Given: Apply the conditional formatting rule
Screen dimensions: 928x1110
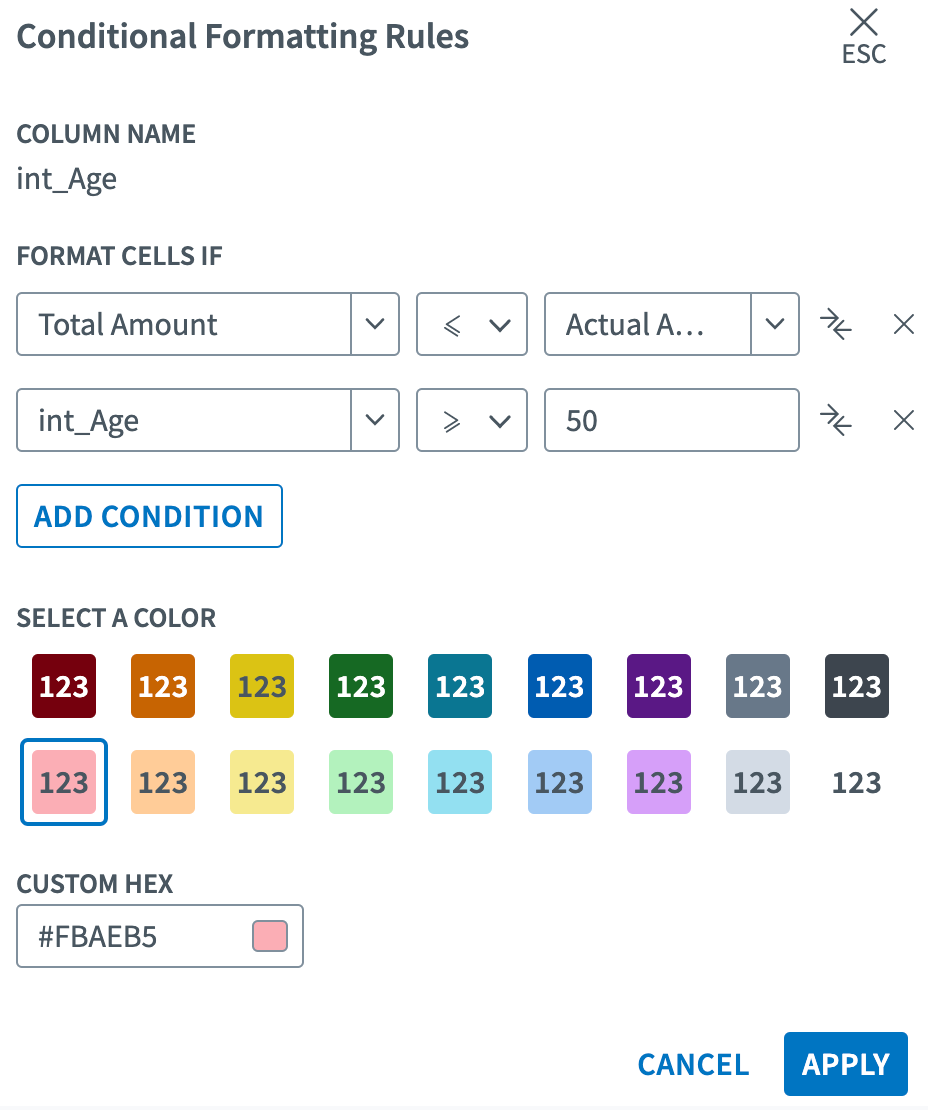Looking at the screenshot, I should pyautogui.click(x=845, y=1065).
